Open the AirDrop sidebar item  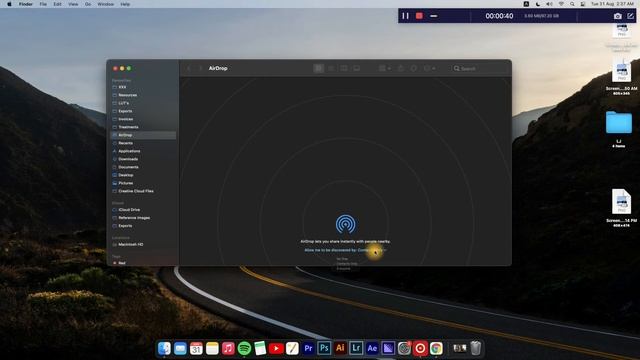pos(143,135)
